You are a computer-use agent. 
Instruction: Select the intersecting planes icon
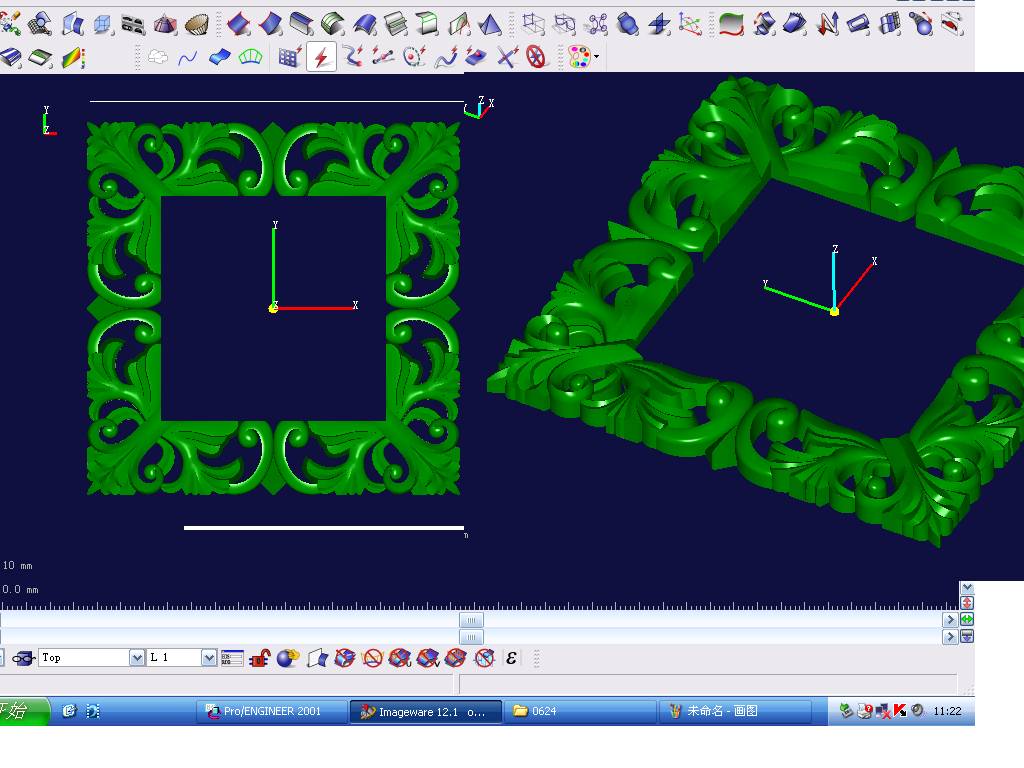(x=659, y=25)
